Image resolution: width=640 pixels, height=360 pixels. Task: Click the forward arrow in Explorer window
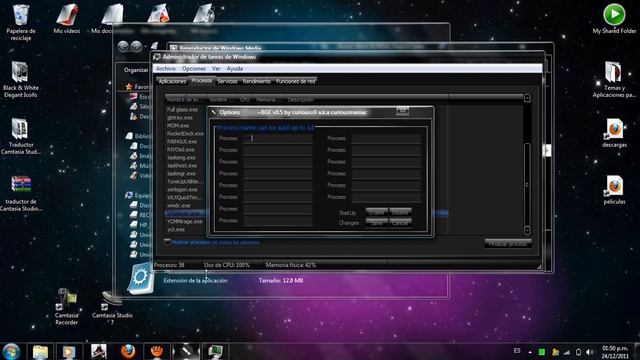point(136,46)
